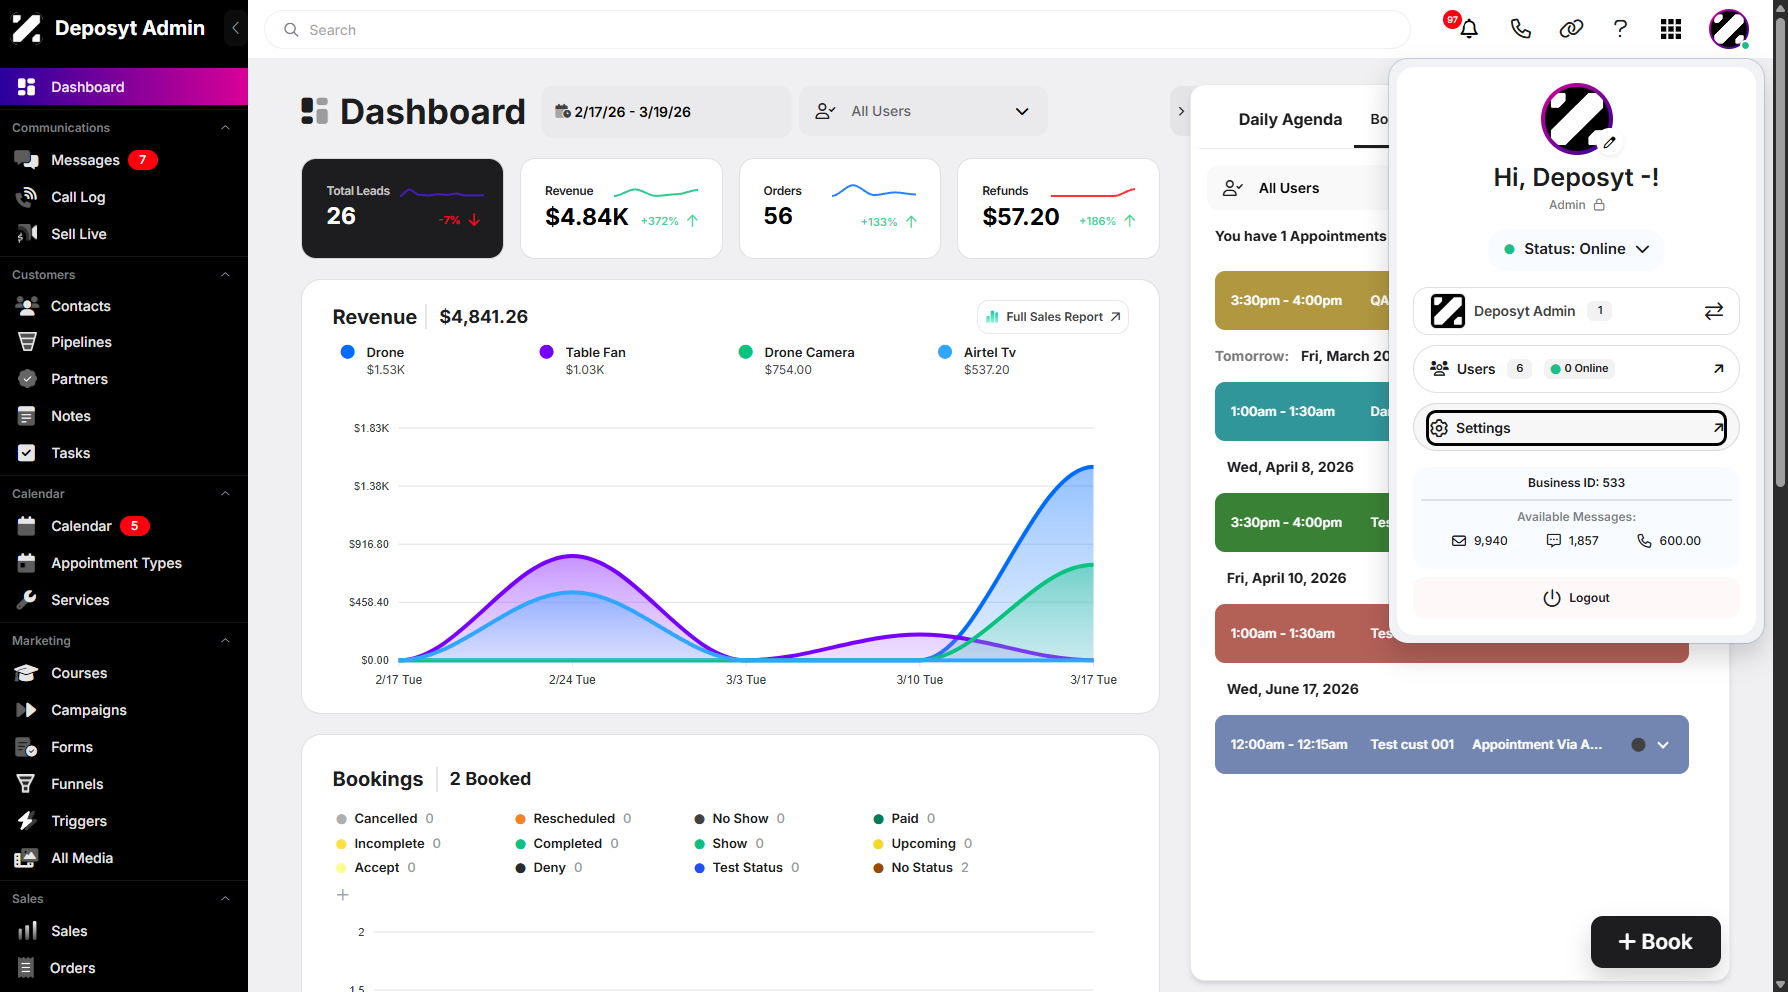Open the date range picker 2/17/26 - 3/19/26
1788x992 pixels.
click(666, 111)
